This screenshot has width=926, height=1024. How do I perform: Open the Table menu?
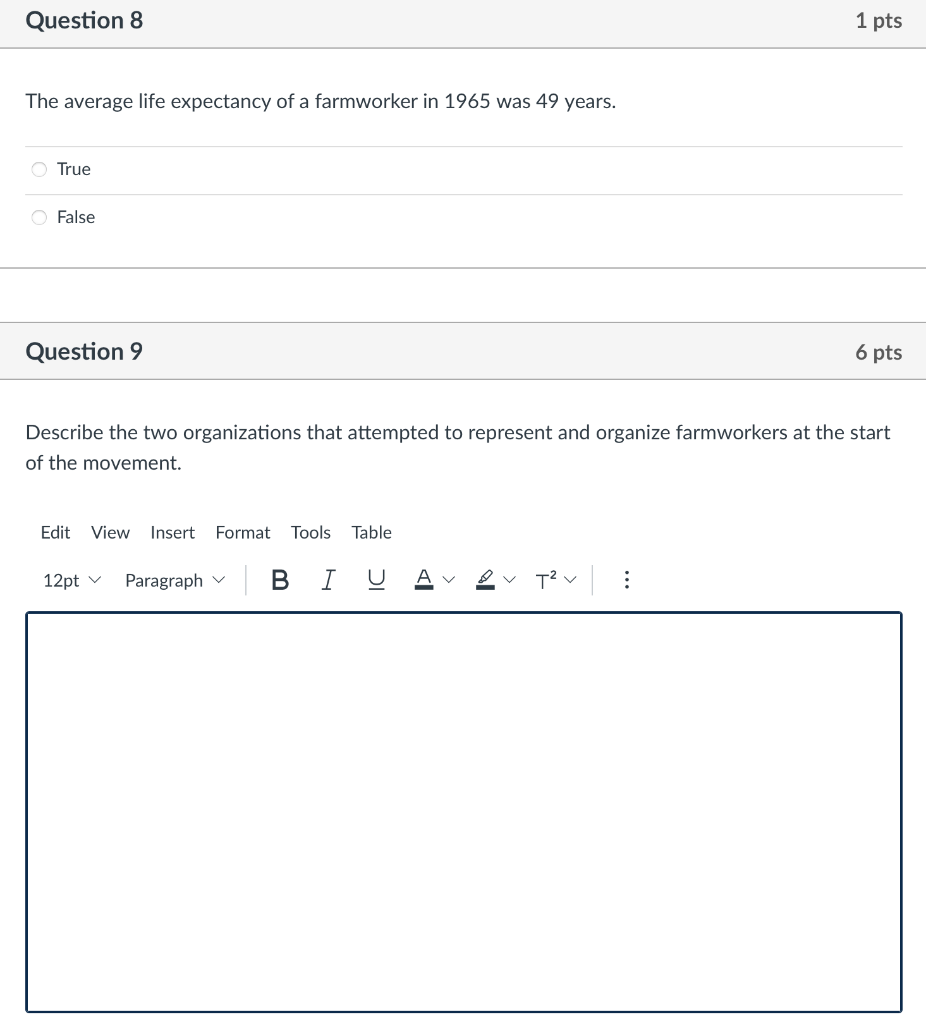coord(371,532)
